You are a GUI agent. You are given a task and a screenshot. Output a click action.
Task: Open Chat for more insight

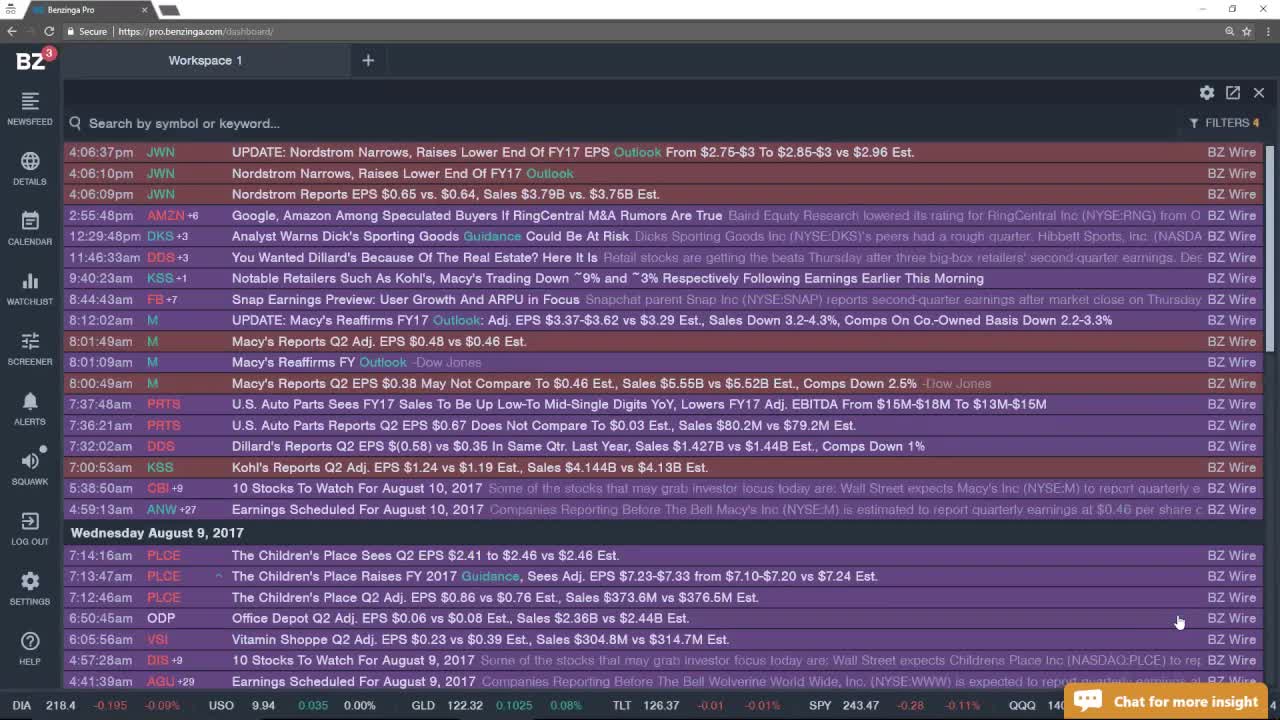pos(1166,701)
